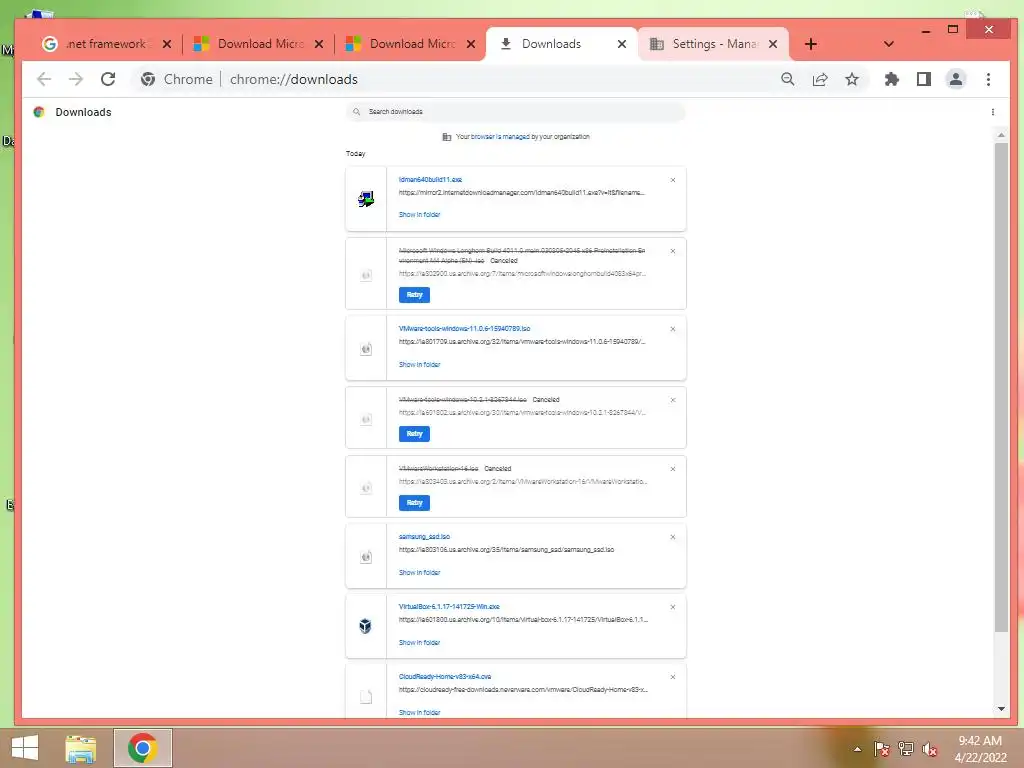Open a new tab with the plus button
1024x768 pixels.
pyautogui.click(x=810, y=44)
